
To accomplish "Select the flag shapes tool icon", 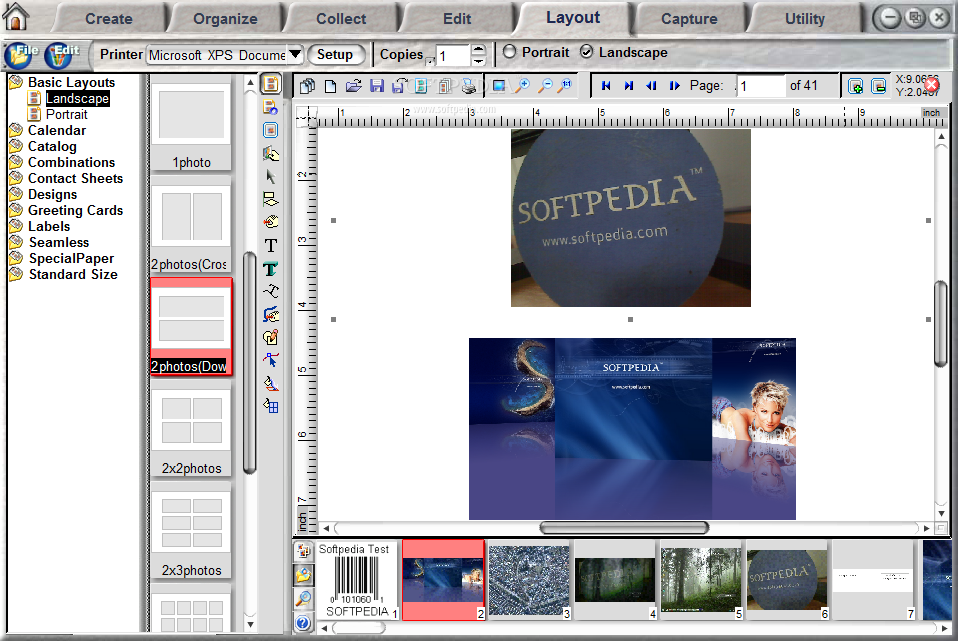I will [271, 199].
